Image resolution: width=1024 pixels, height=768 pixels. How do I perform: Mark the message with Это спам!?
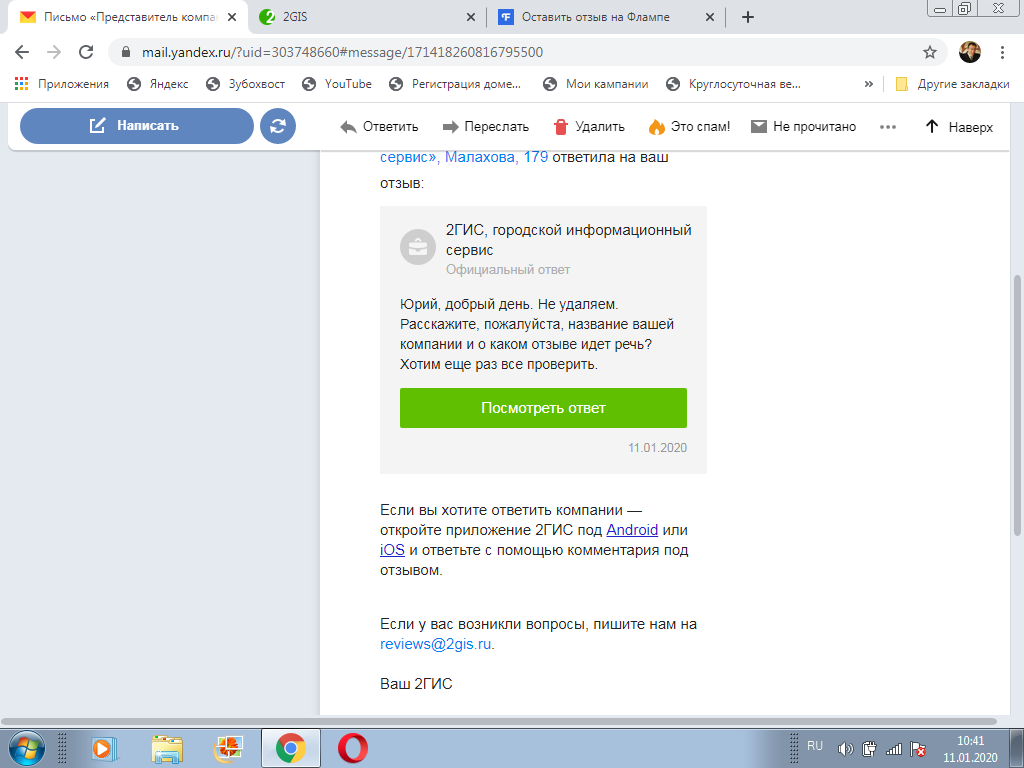point(689,127)
